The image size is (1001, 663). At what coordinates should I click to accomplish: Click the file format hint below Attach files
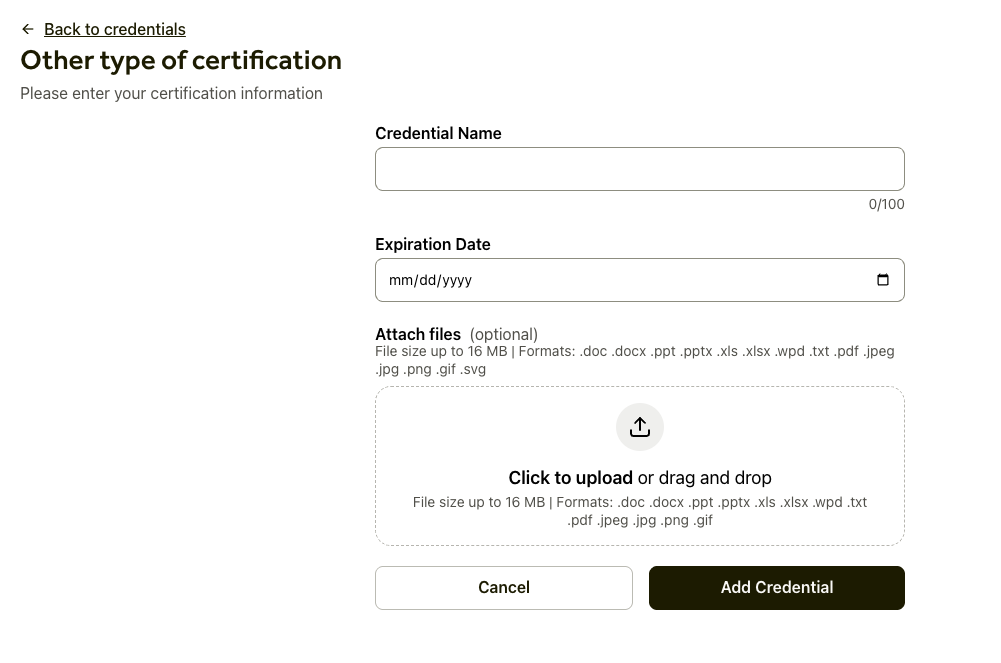click(634, 360)
